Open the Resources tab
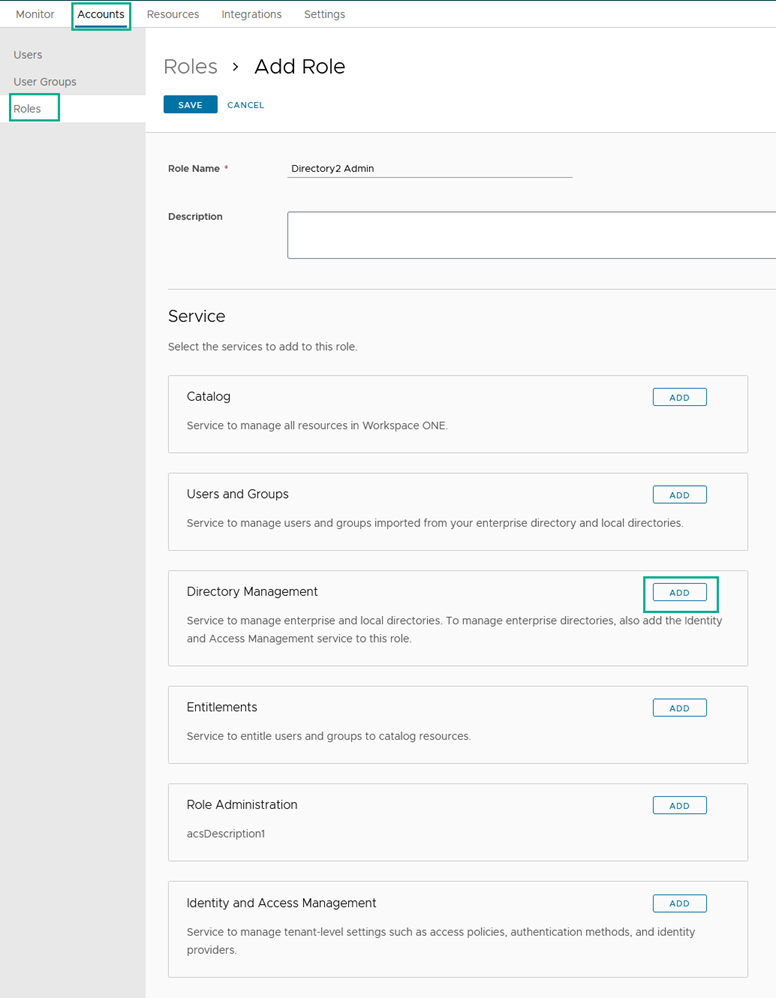 (173, 14)
